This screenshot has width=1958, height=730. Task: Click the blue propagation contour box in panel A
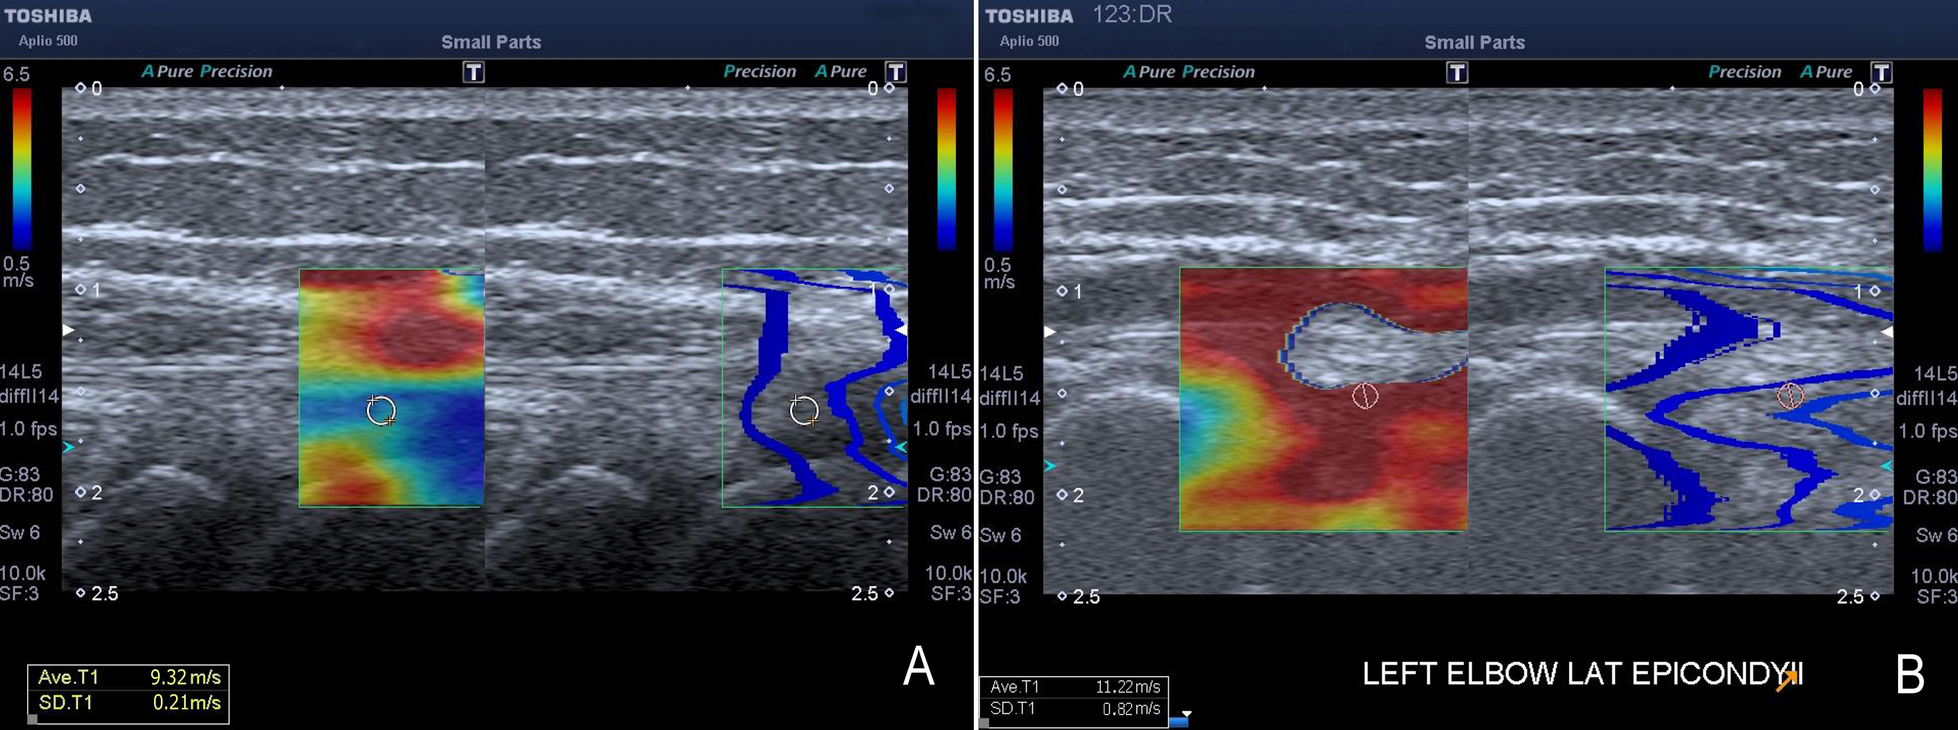point(814,387)
